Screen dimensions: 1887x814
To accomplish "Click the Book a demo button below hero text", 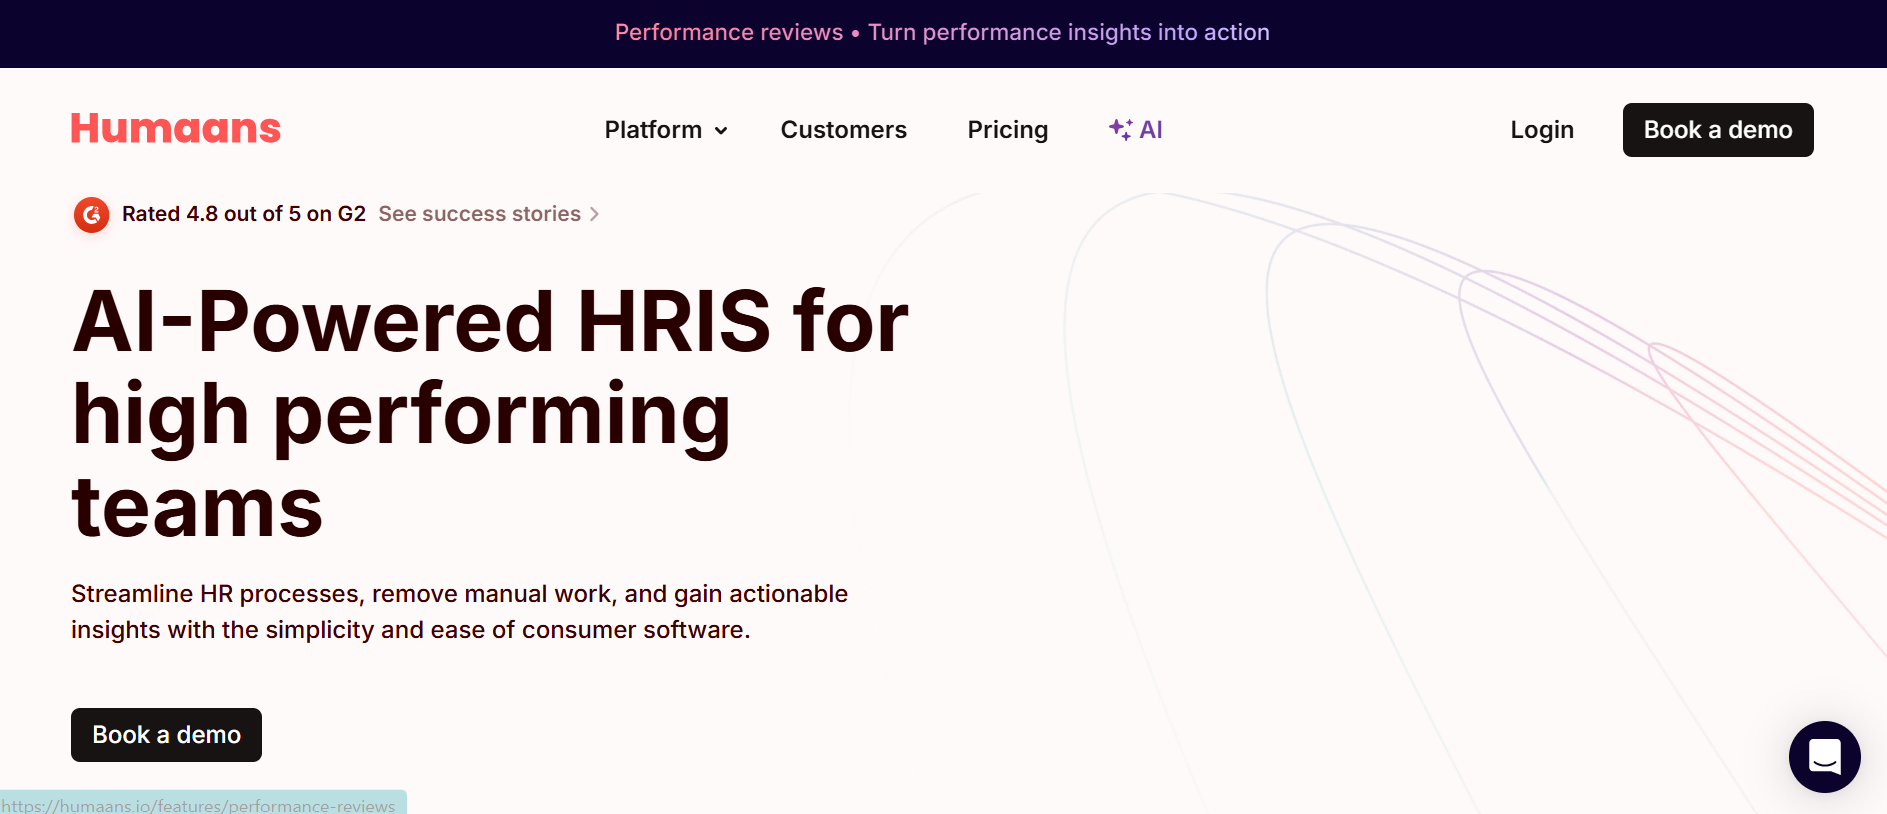I will [166, 735].
